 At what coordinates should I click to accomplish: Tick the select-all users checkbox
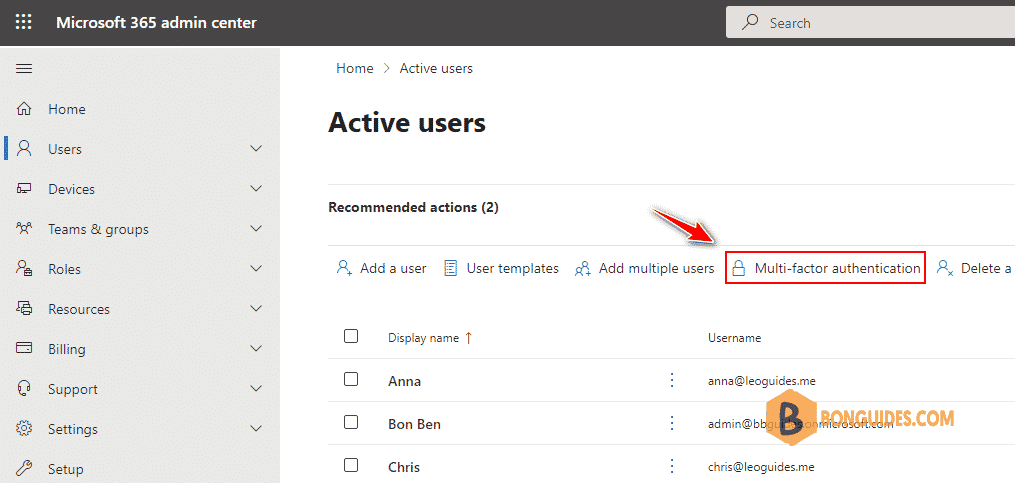point(351,336)
